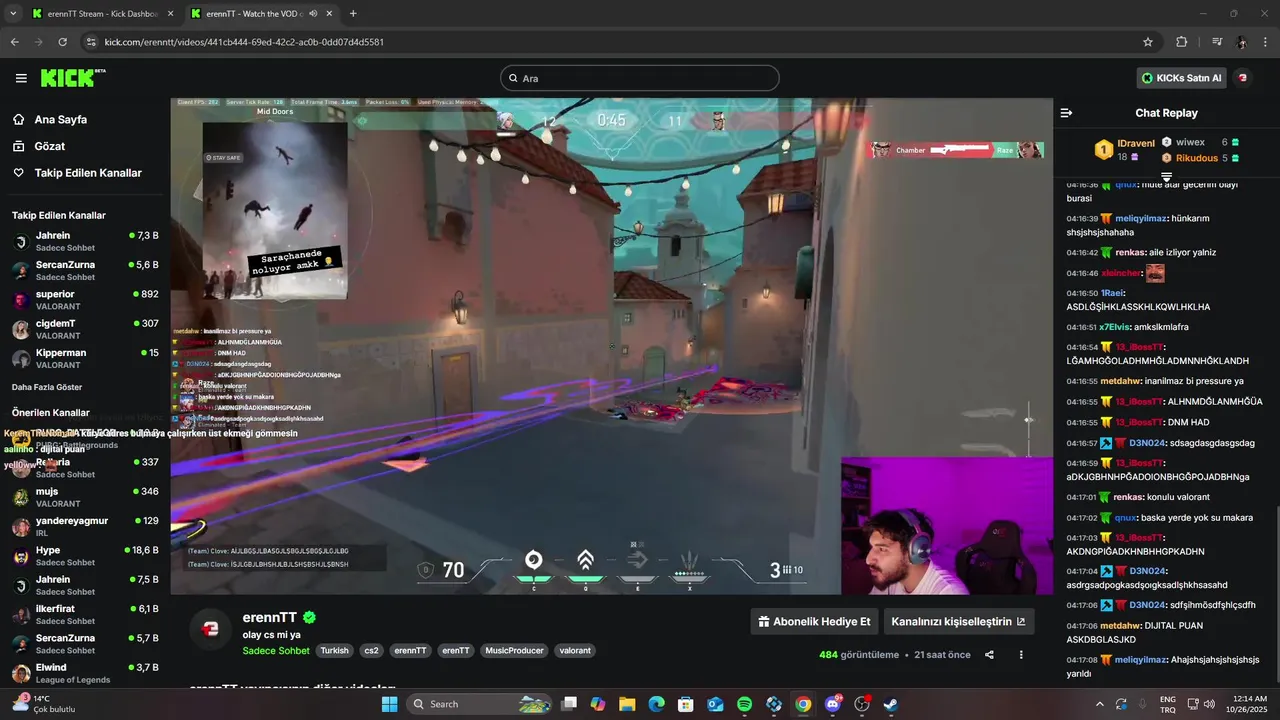Bookmark this page with star icon
The image size is (1280, 720).
[x=1148, y=42]
